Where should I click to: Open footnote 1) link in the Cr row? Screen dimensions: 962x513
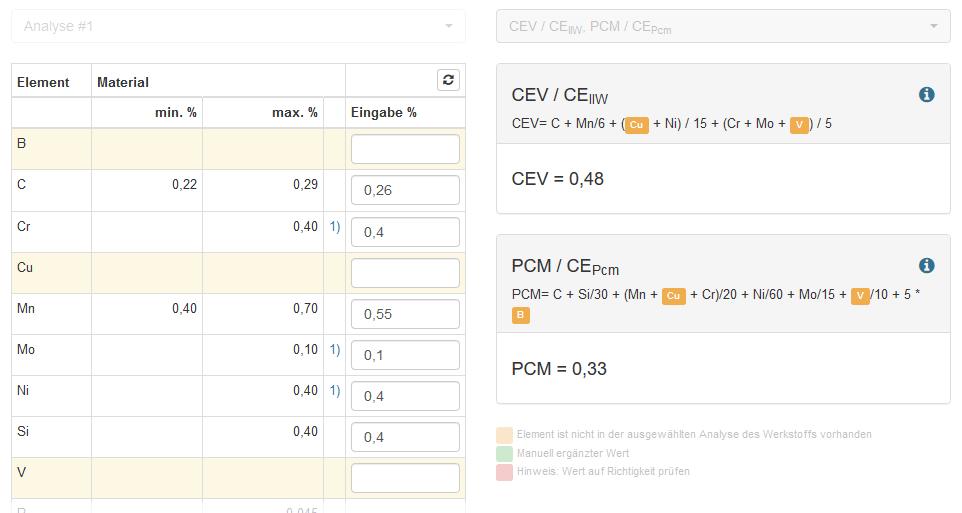click(x=335, y=227)
